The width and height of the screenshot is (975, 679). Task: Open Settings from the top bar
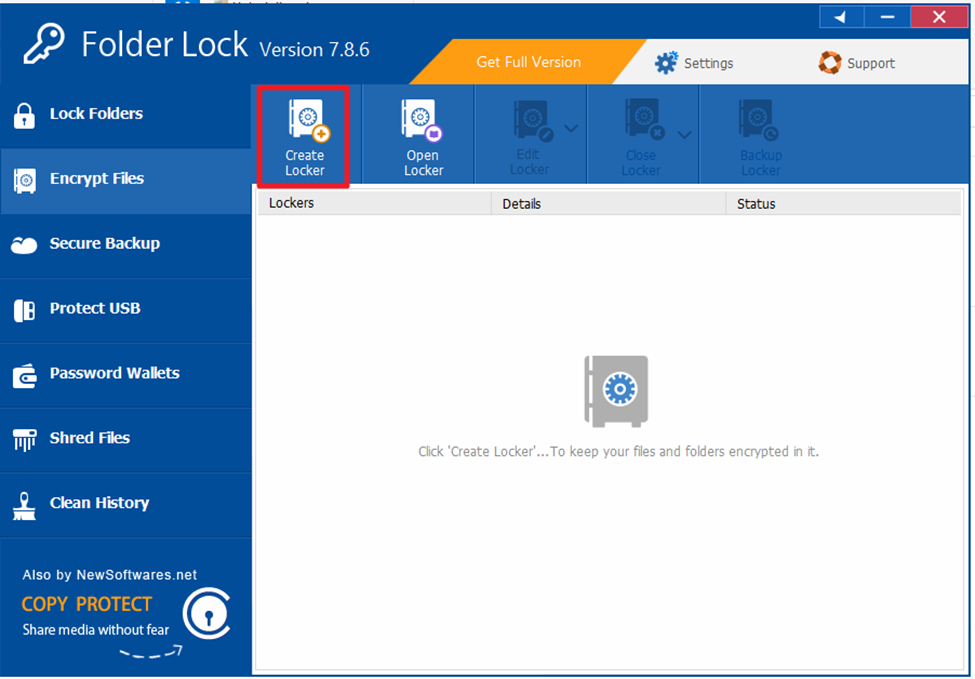pos(694,63)
